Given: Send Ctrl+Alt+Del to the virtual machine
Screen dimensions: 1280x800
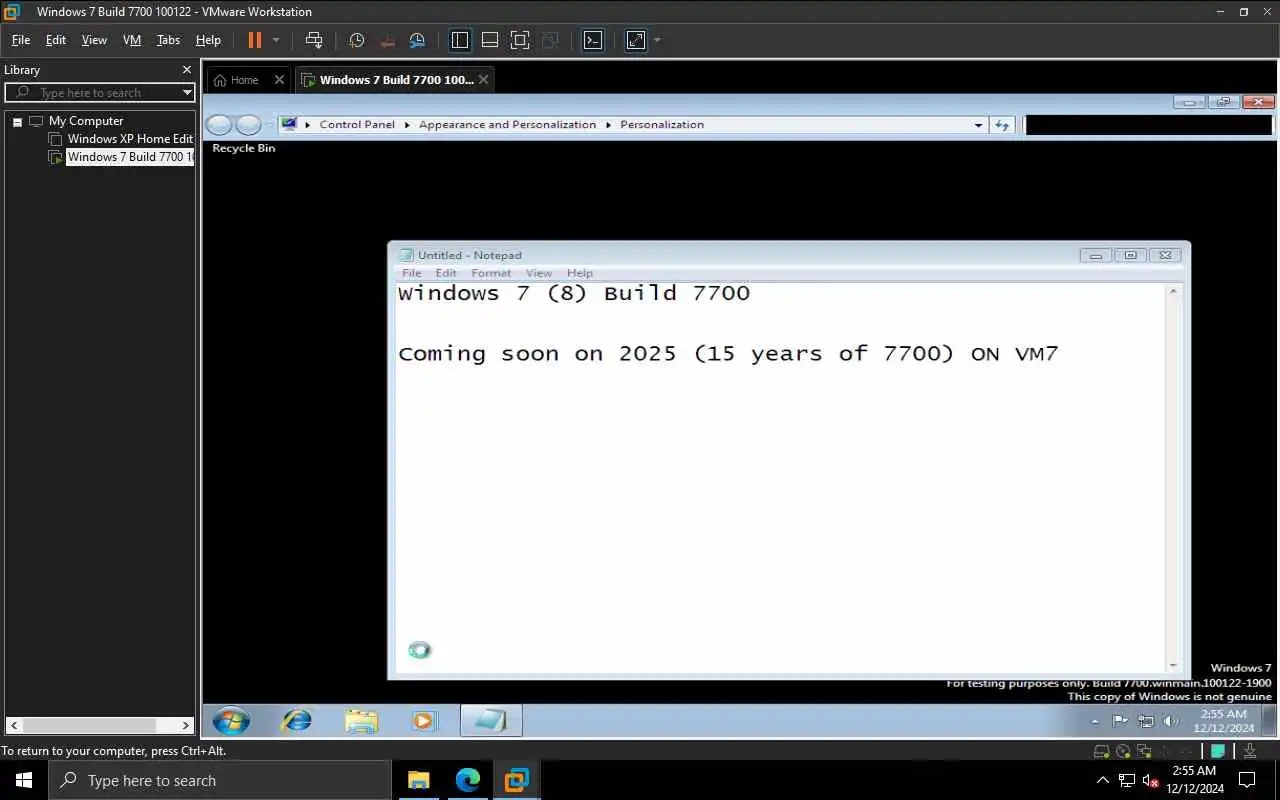Looking at the screenshot, I should coord(314,40).
